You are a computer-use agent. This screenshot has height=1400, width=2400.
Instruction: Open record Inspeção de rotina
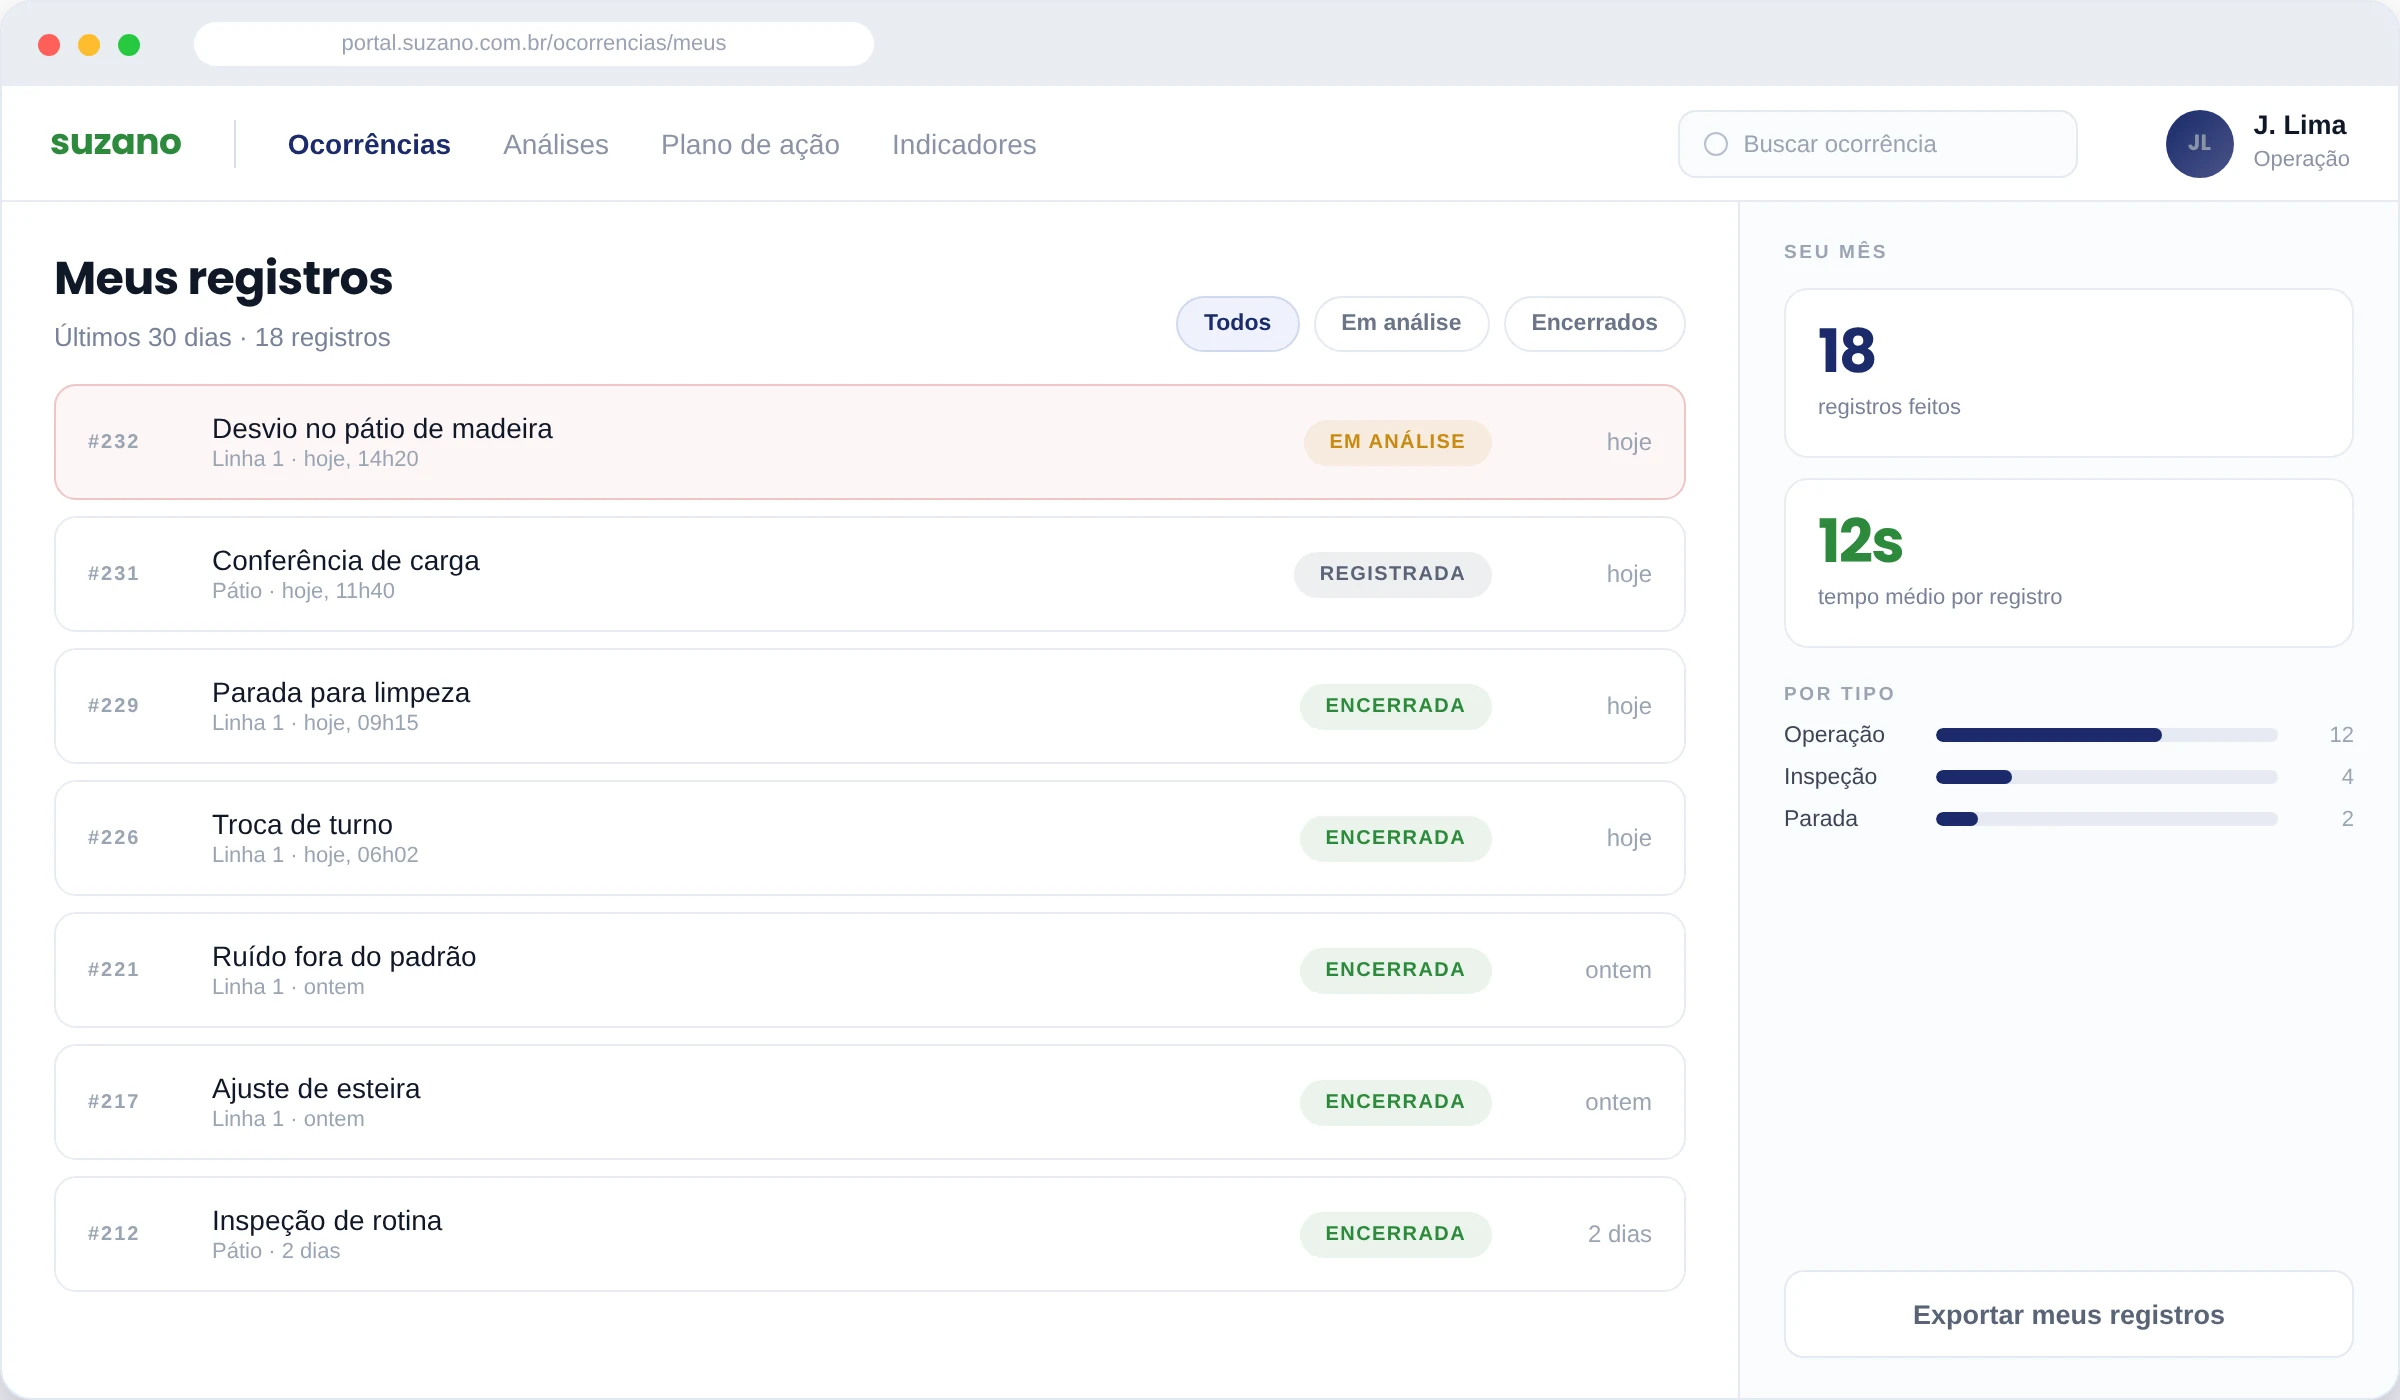click(870, 1234)
